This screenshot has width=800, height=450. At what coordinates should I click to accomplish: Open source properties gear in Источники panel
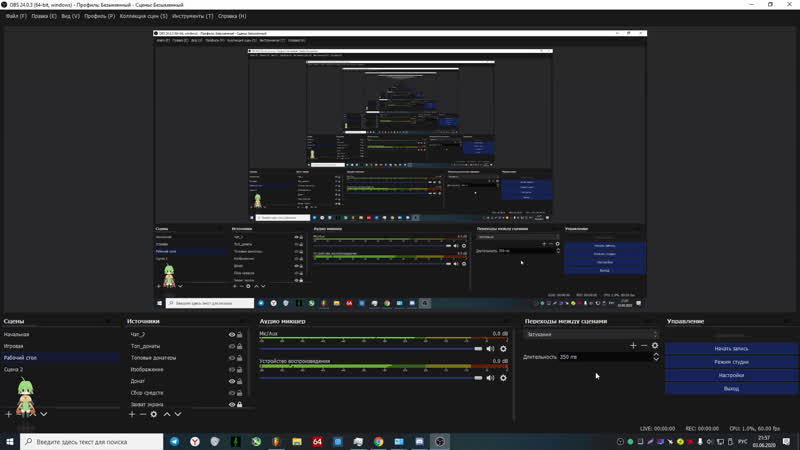pos(154,414)
